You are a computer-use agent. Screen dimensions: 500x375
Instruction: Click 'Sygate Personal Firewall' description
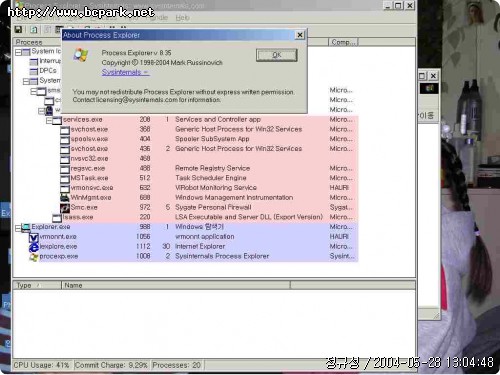(x=213, y=207)
